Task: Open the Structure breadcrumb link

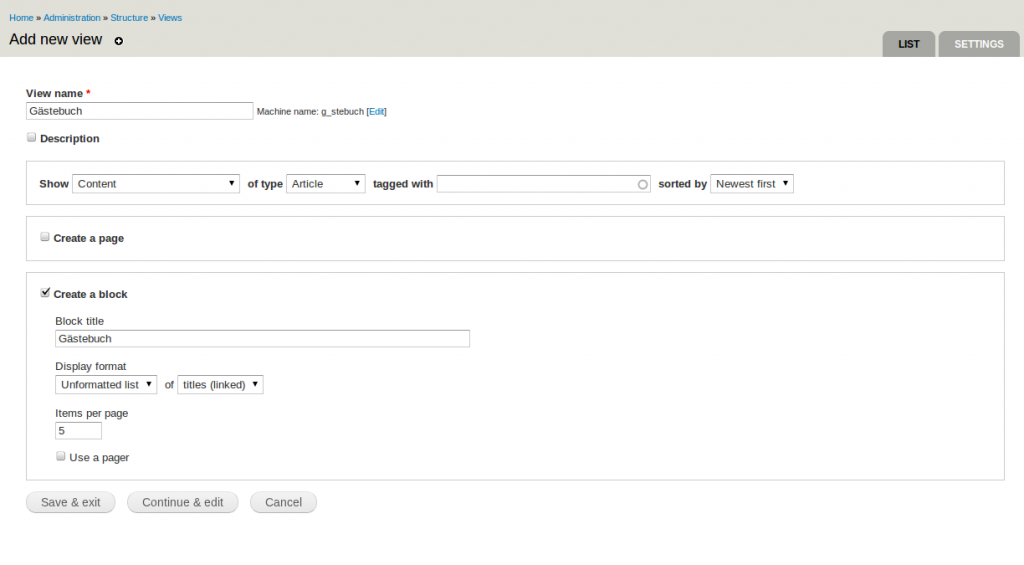Action: coord(129,18)
